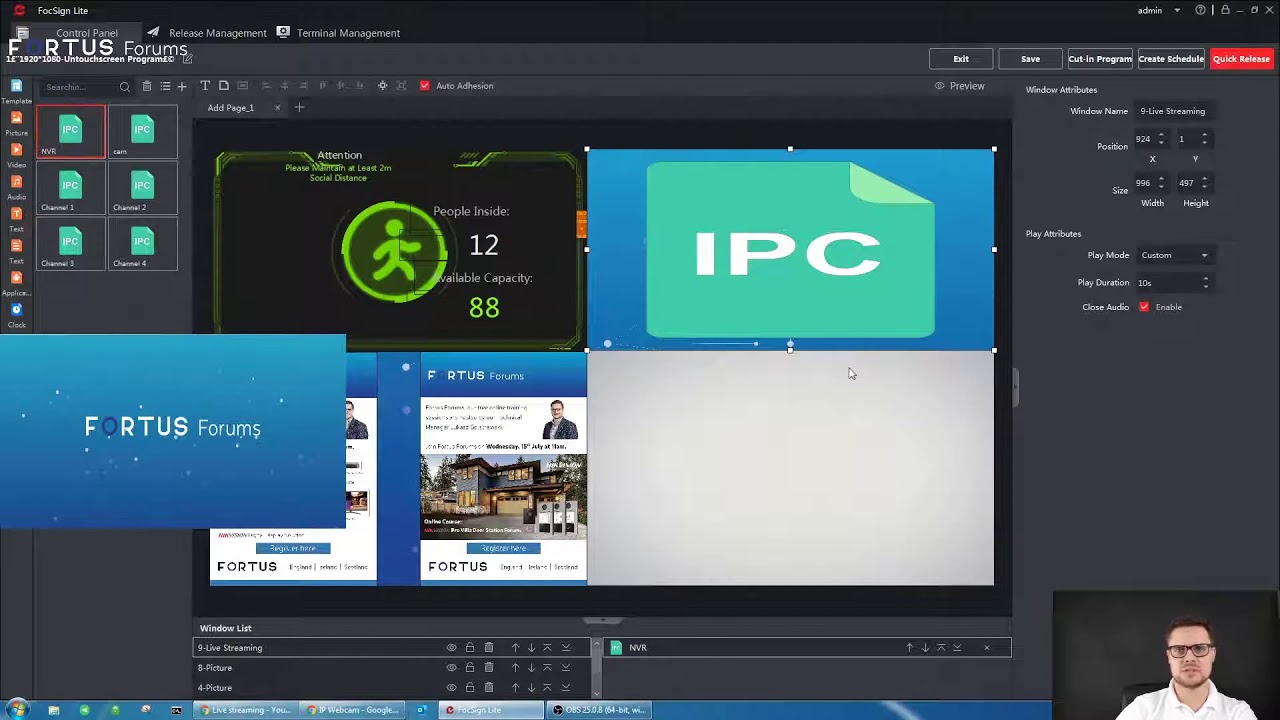Close the Add Page_1 tab

278,108
